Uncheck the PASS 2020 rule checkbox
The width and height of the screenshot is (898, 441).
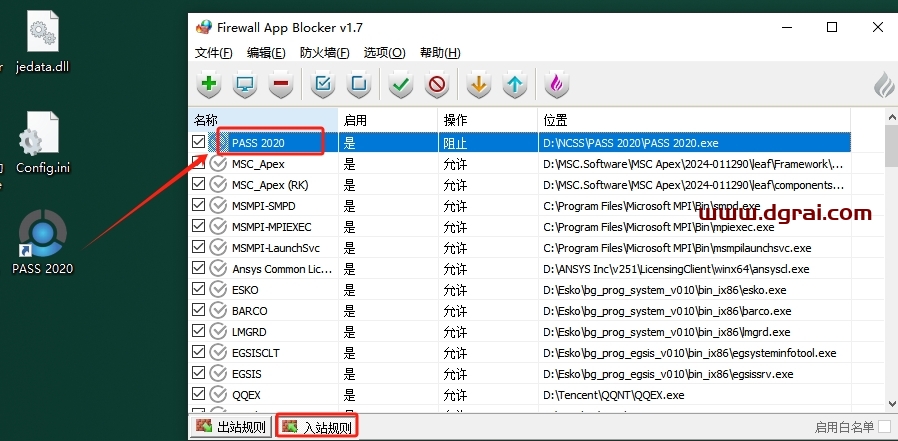coord(199,142)
